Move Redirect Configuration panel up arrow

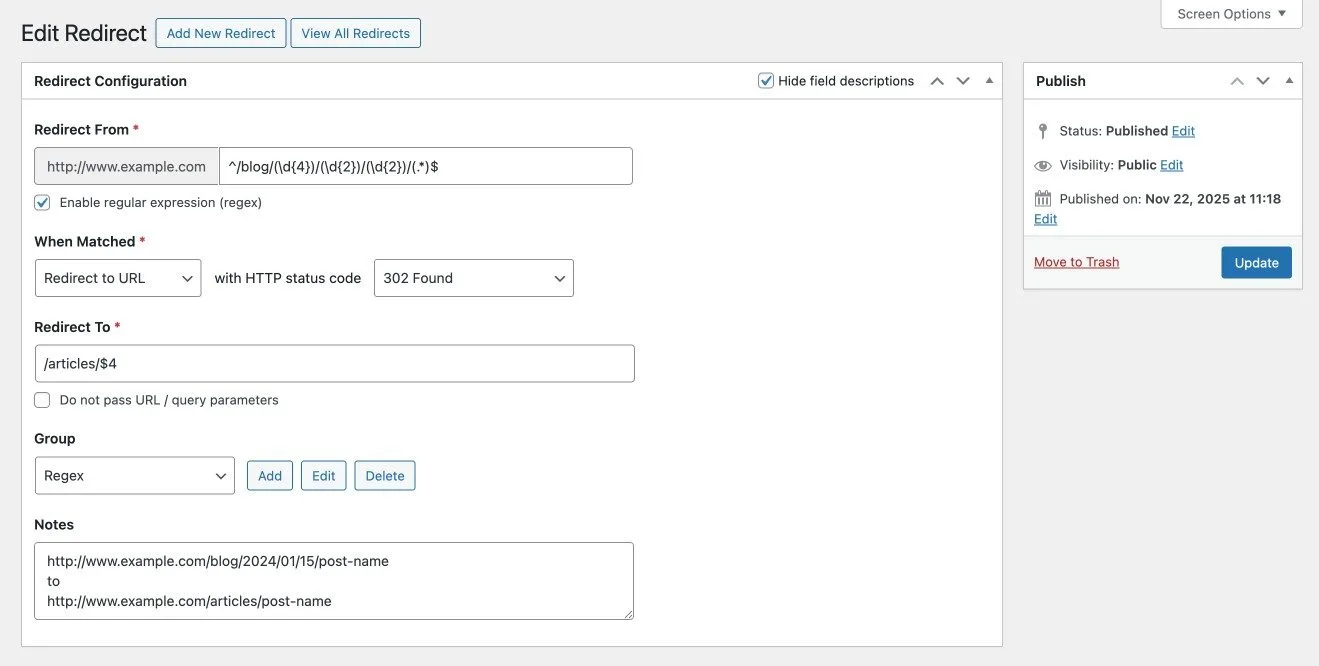pyautogui.click(x=937, y=81)
